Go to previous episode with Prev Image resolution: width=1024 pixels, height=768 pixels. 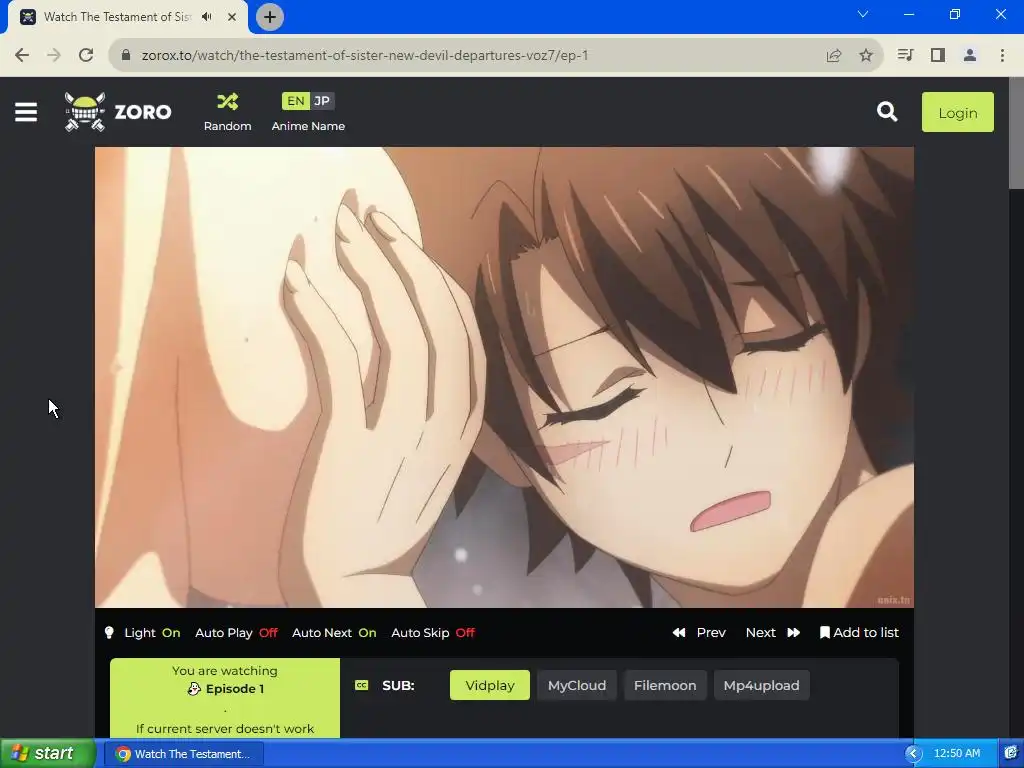pos(699,632)
